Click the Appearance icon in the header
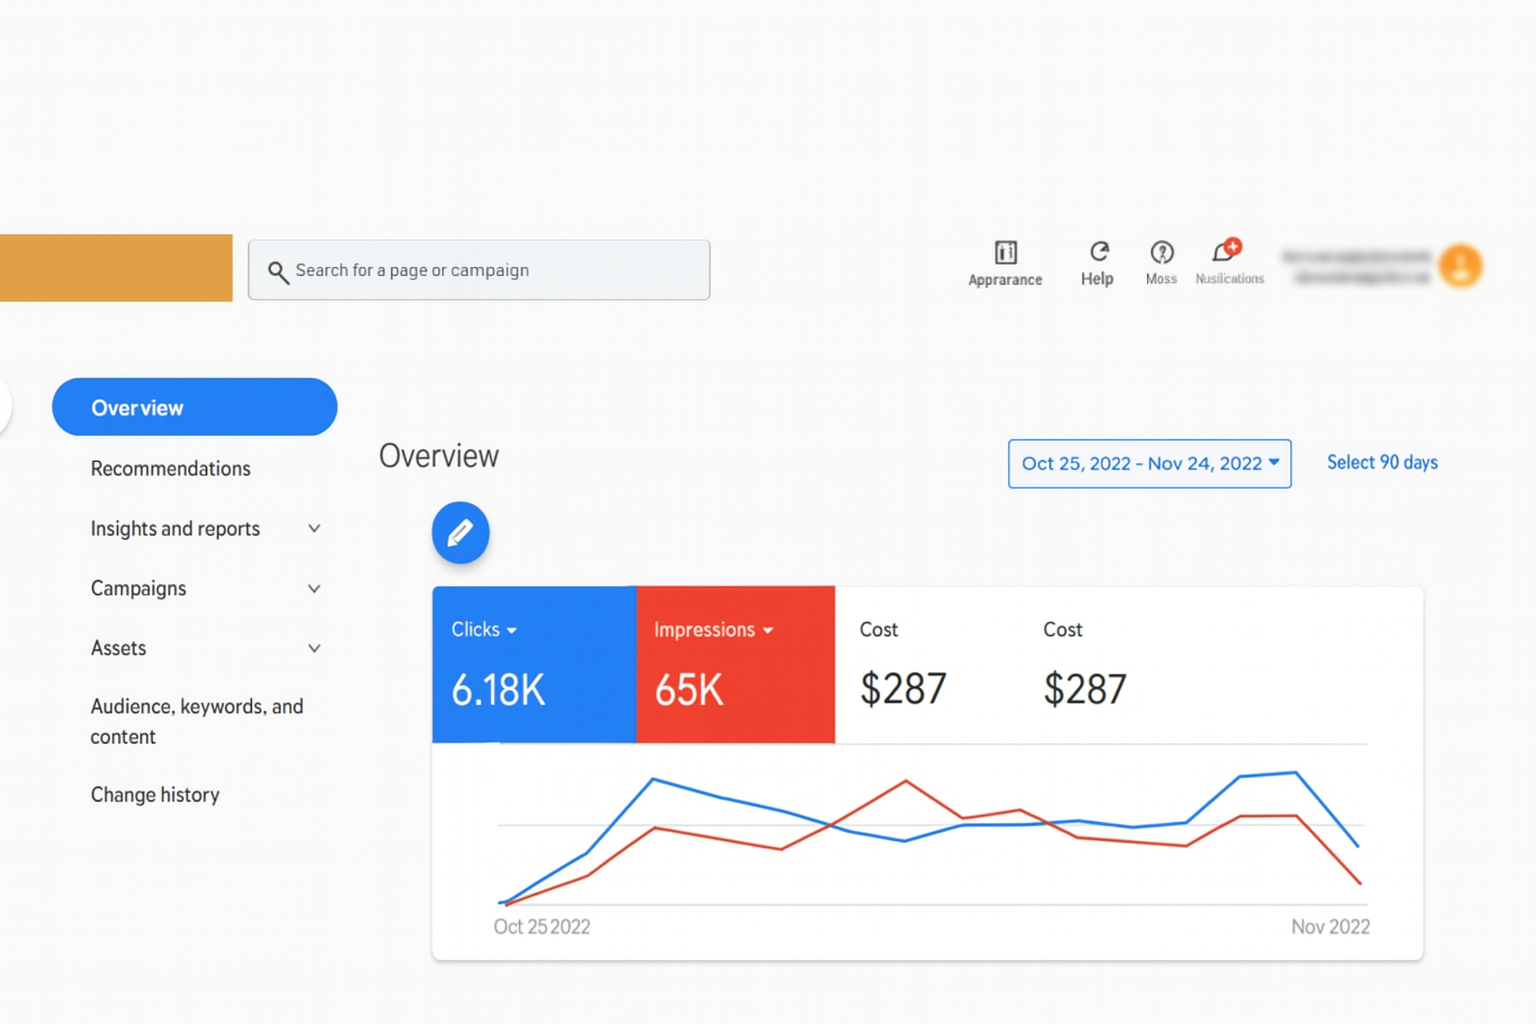1536x1024 pixels. pyautogui.click(x=1005, y=252)
